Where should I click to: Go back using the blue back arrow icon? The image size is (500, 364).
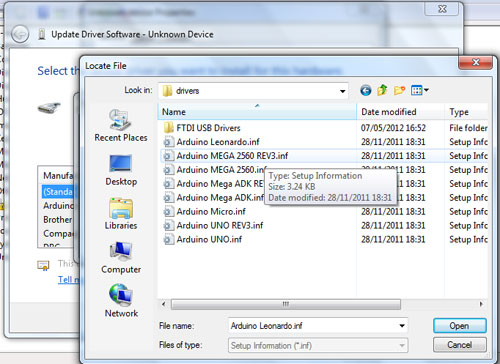pyautogui.click(x=366, y=90)
